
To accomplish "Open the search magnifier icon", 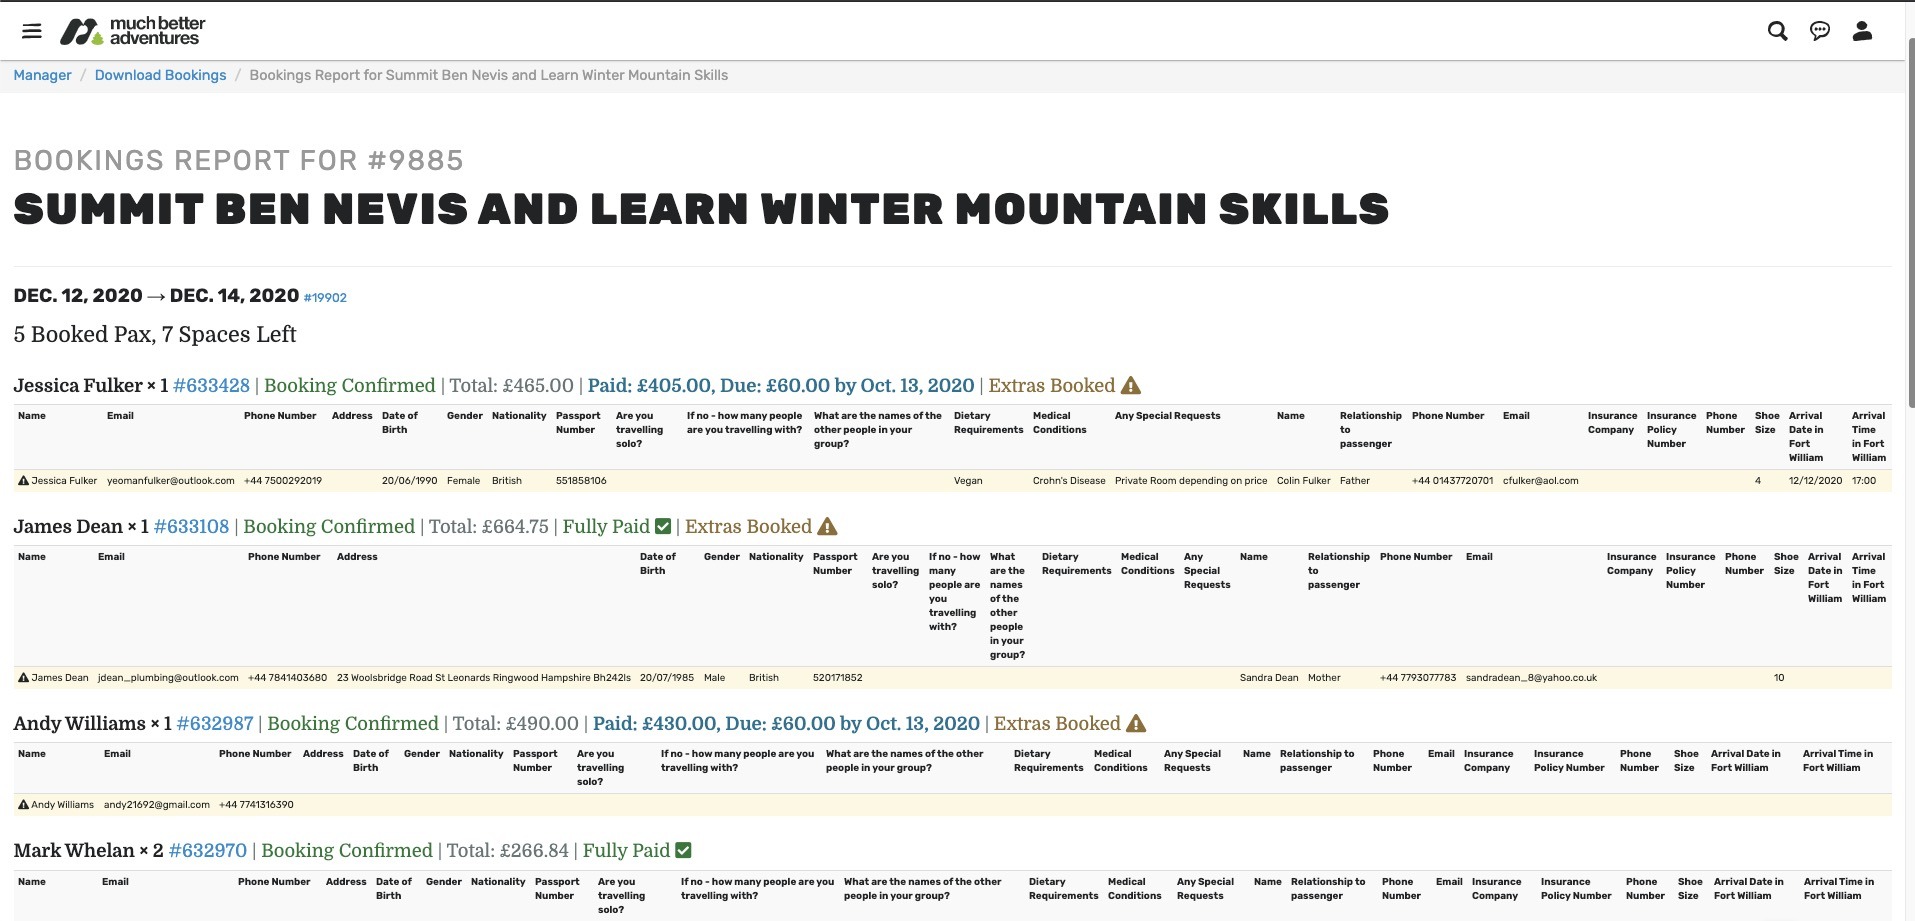I will 1777,31.
